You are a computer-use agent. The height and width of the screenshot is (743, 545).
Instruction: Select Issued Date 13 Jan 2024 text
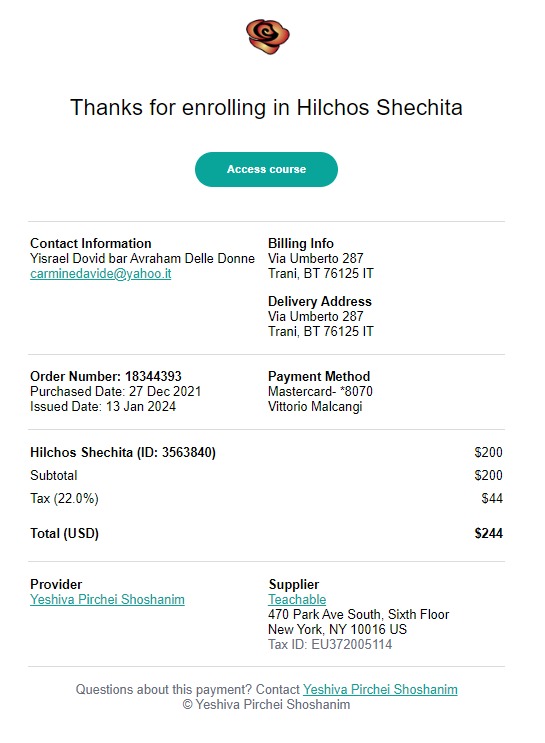[103, 407]
